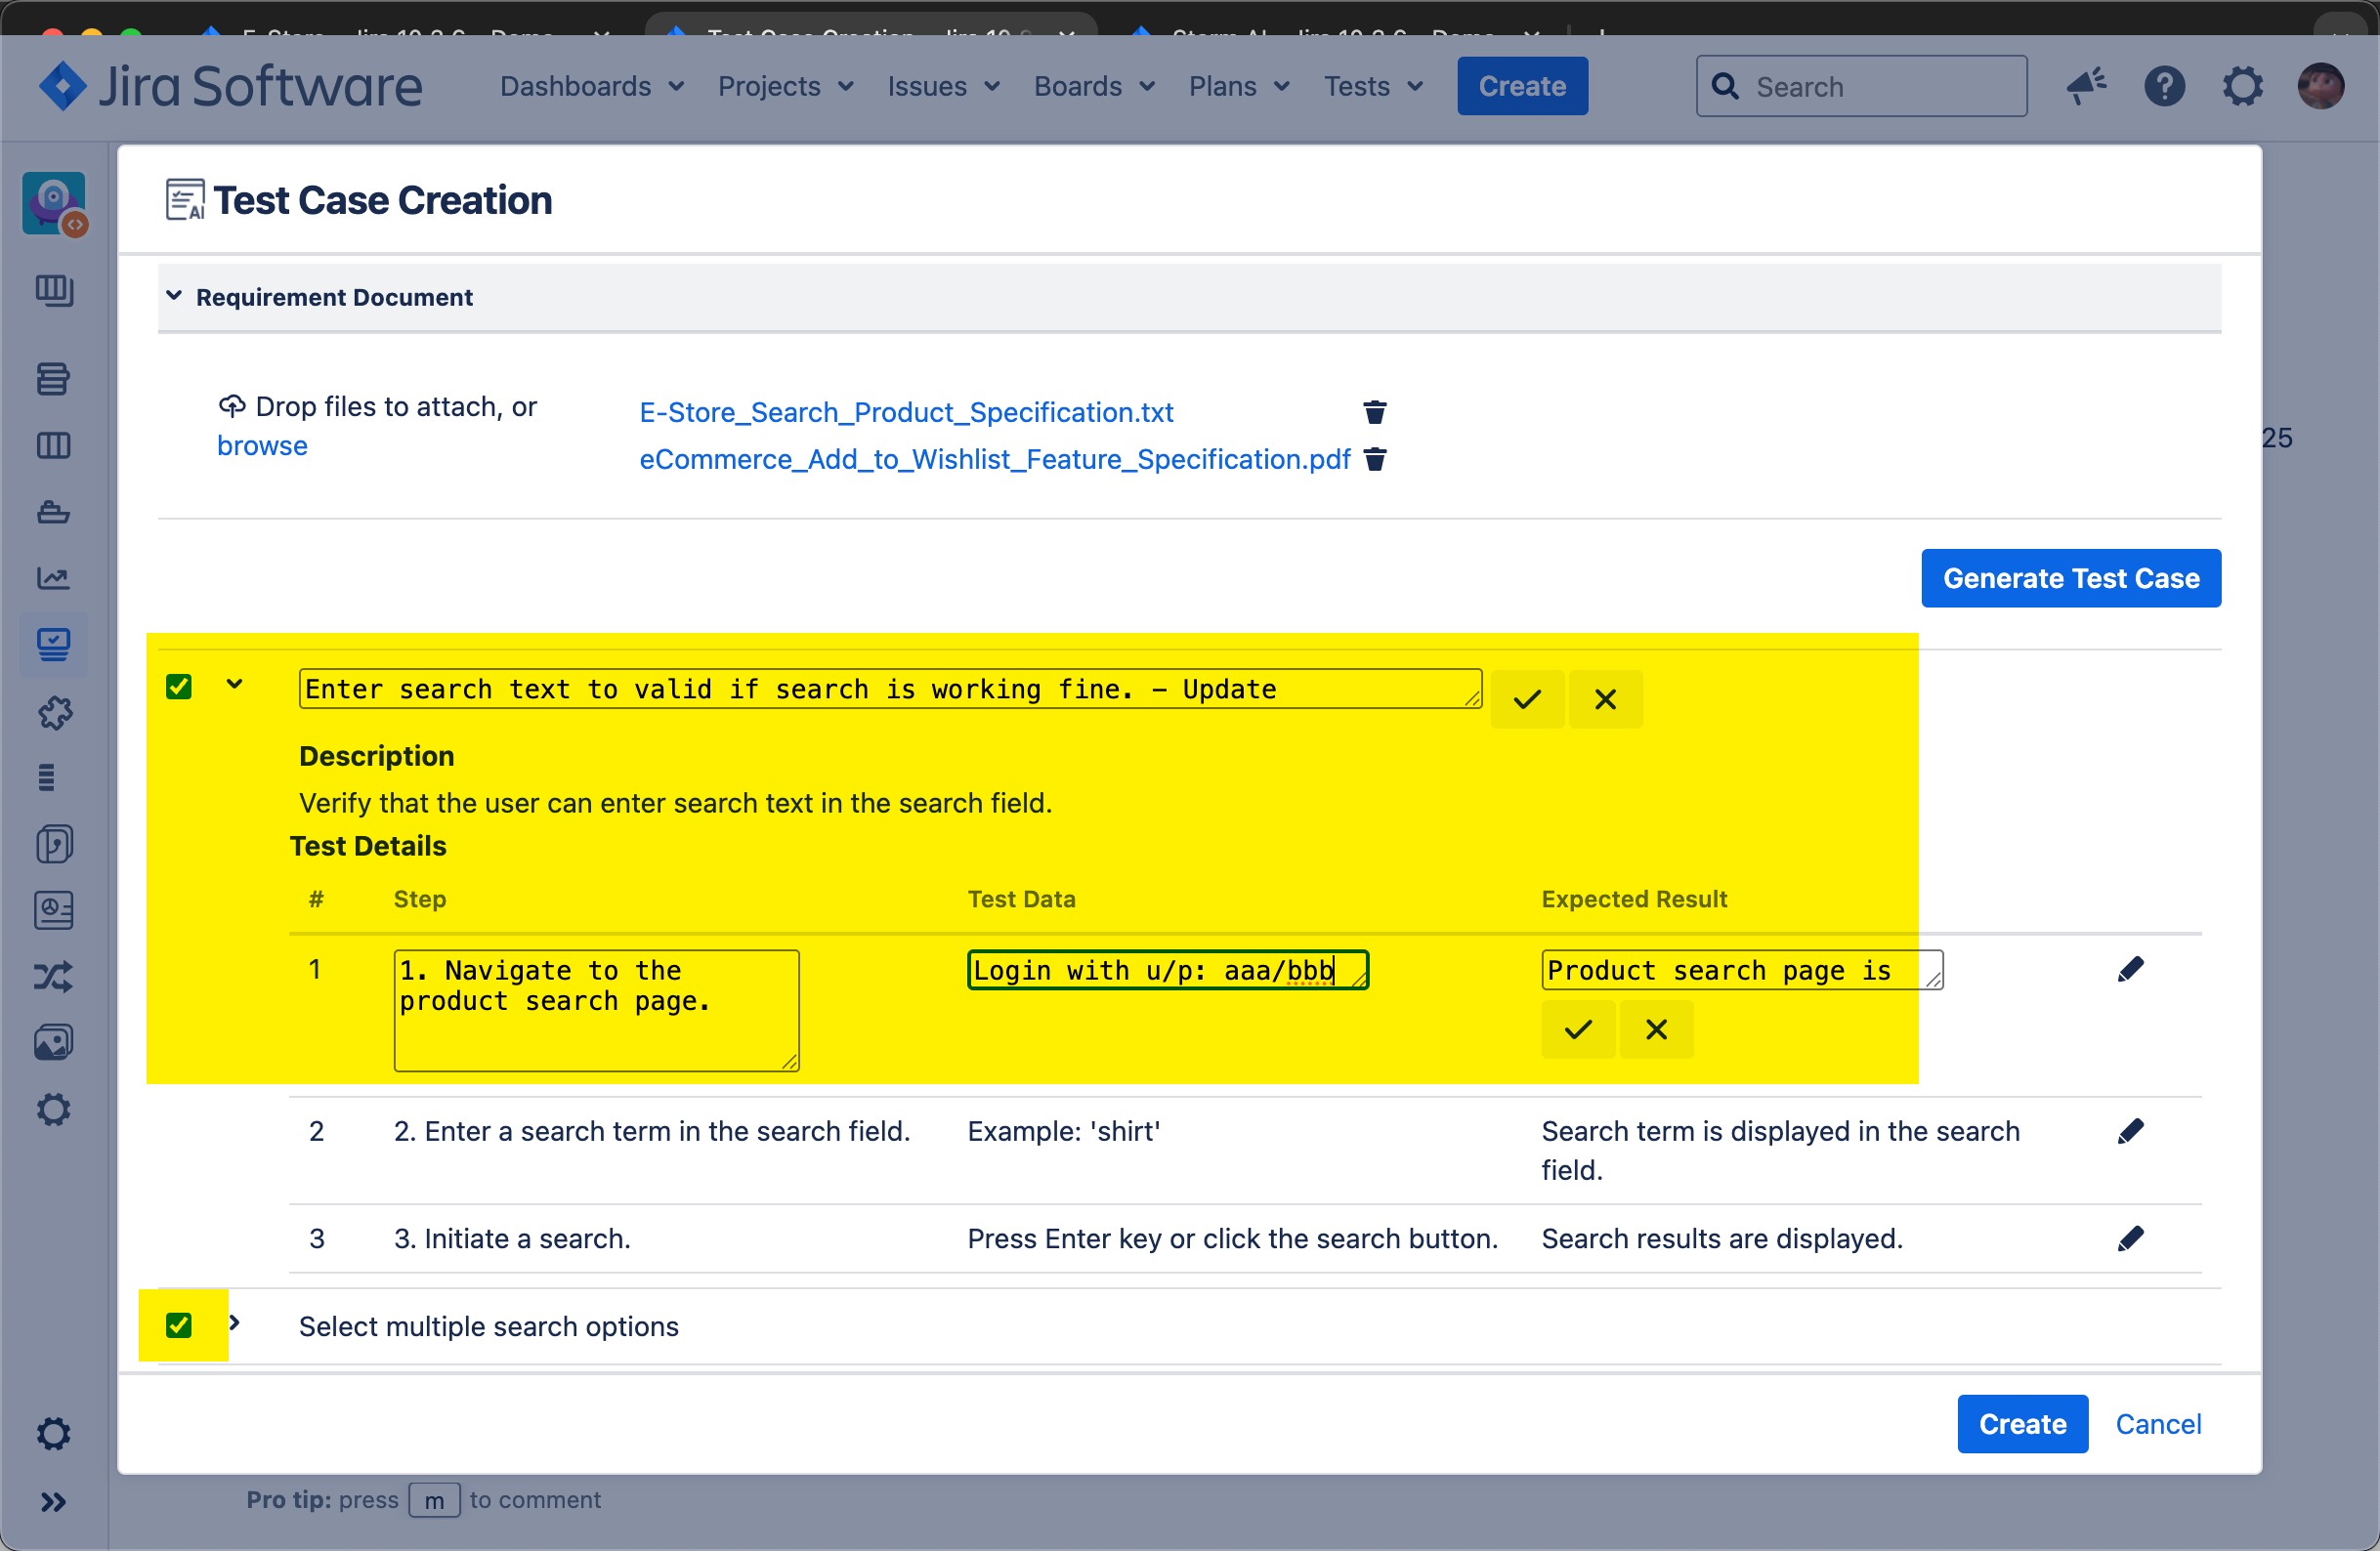
Task: Click pencil icon to edit step 2
Action: (x=2130, y=1131)
